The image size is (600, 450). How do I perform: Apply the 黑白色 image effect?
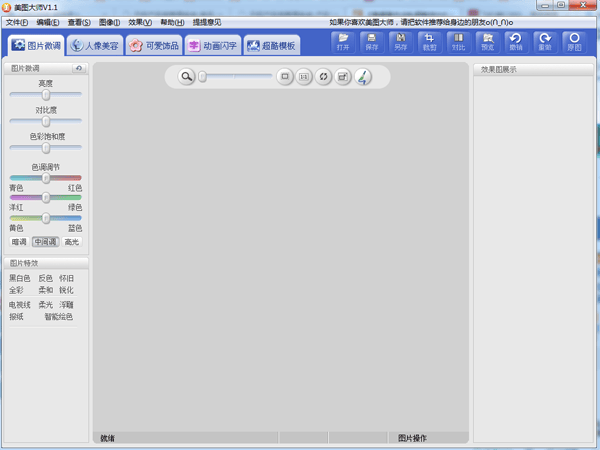coord(20,279)
